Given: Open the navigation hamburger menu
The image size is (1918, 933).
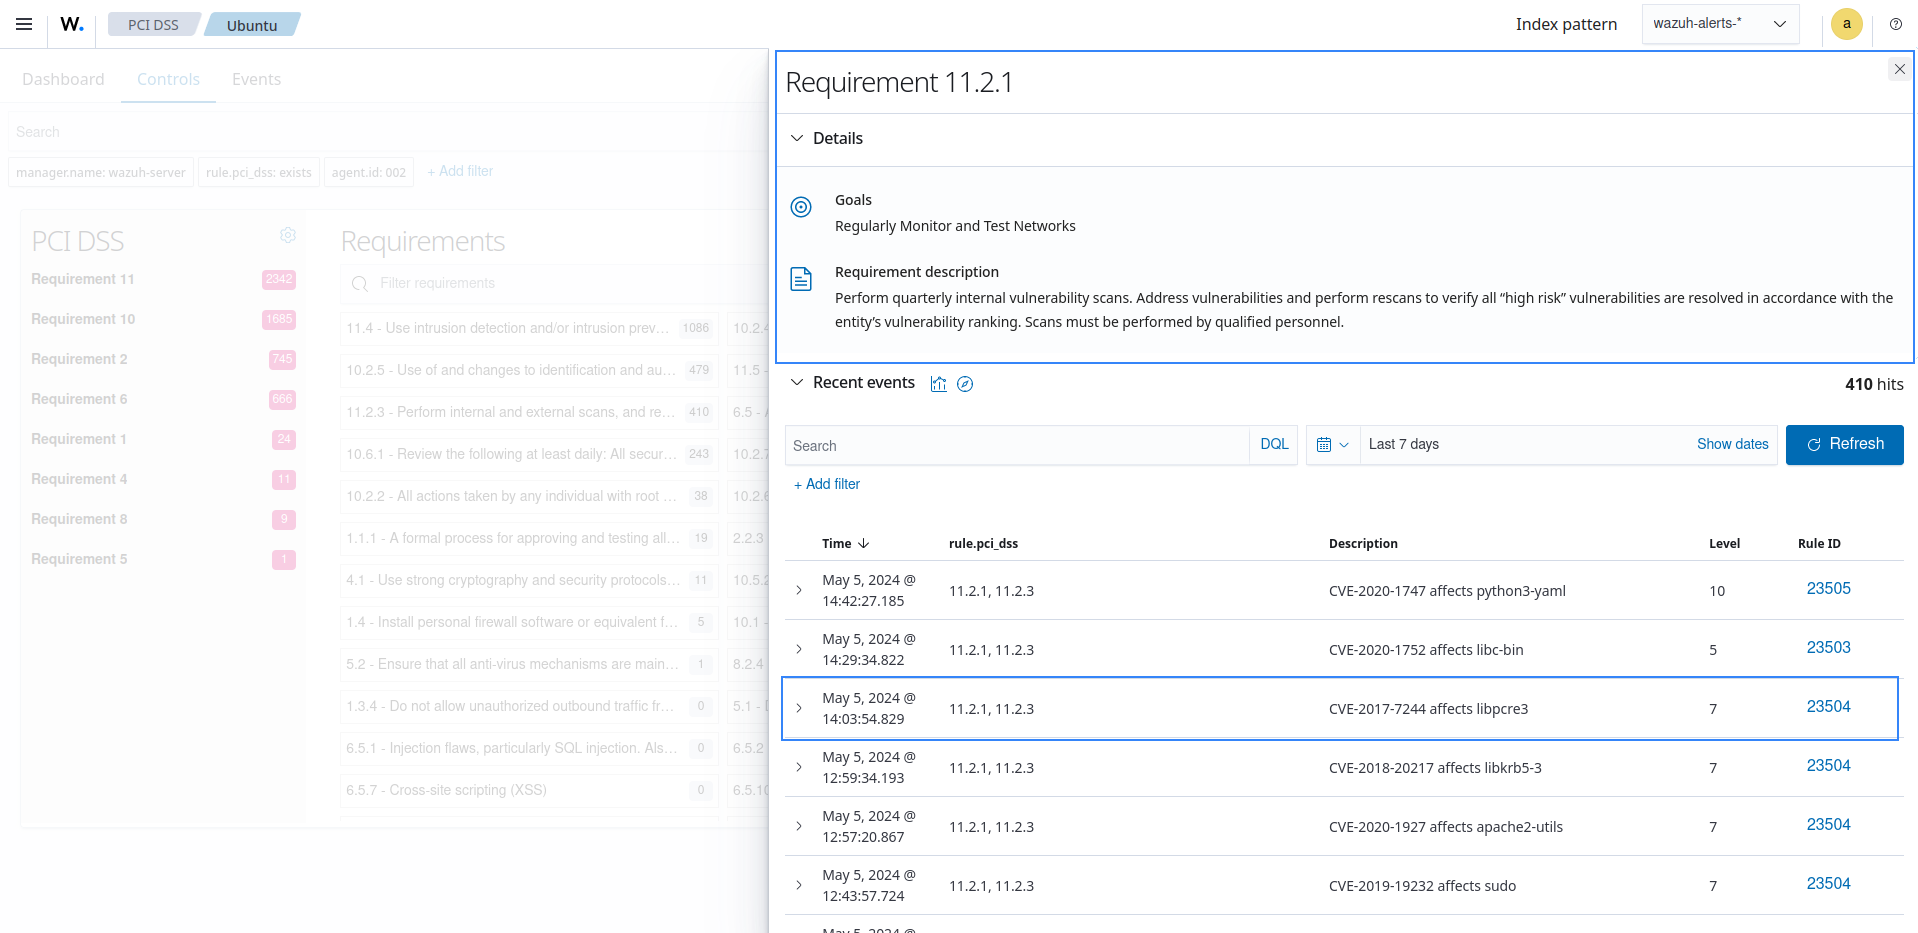Looking at the screenshot, I should click(x=24, y=24).
